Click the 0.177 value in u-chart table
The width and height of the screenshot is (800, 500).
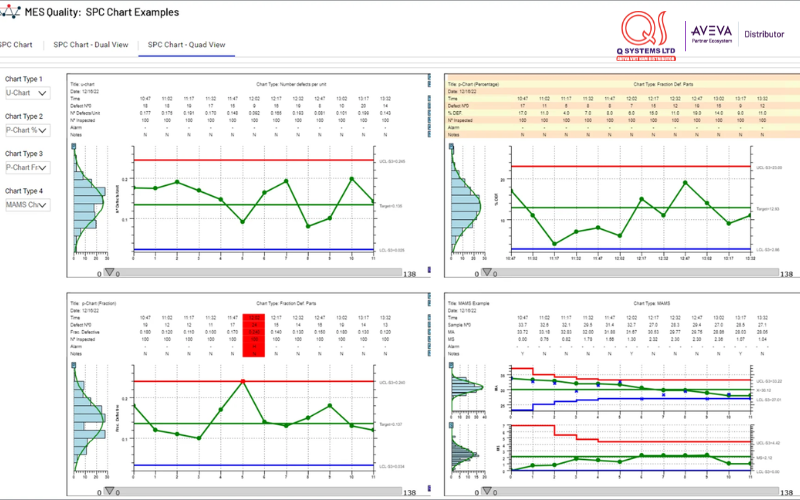pyautogui.click(x=145, y=113)
